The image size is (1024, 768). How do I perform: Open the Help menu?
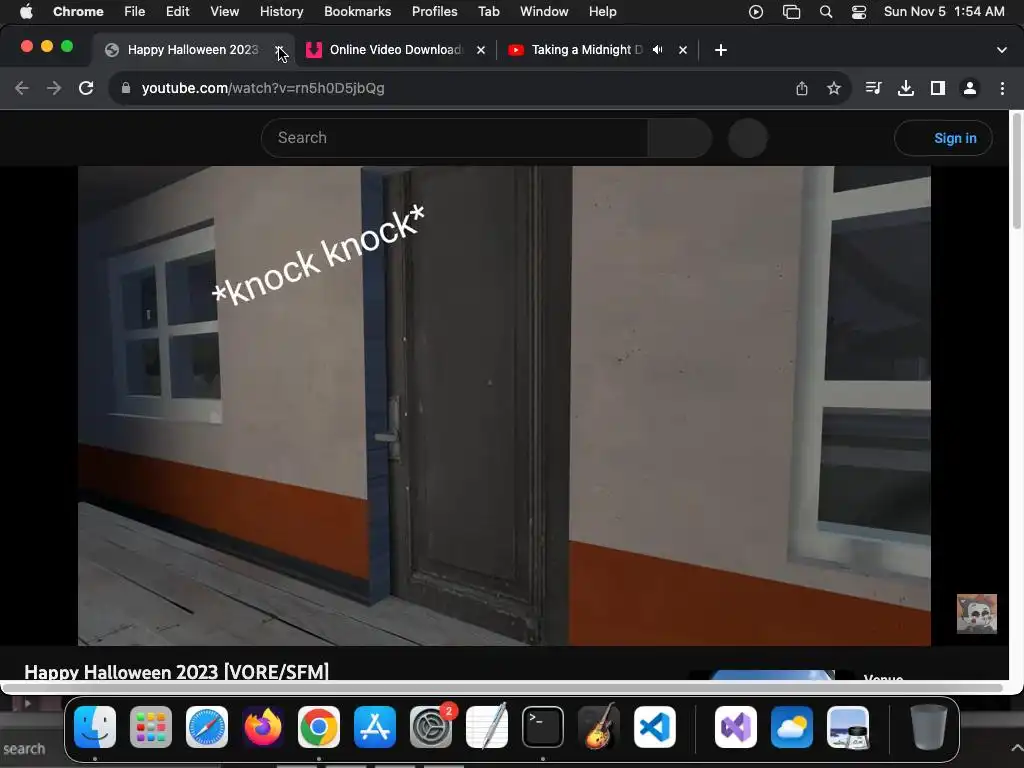pyautogui.click(x=602, y=11)
